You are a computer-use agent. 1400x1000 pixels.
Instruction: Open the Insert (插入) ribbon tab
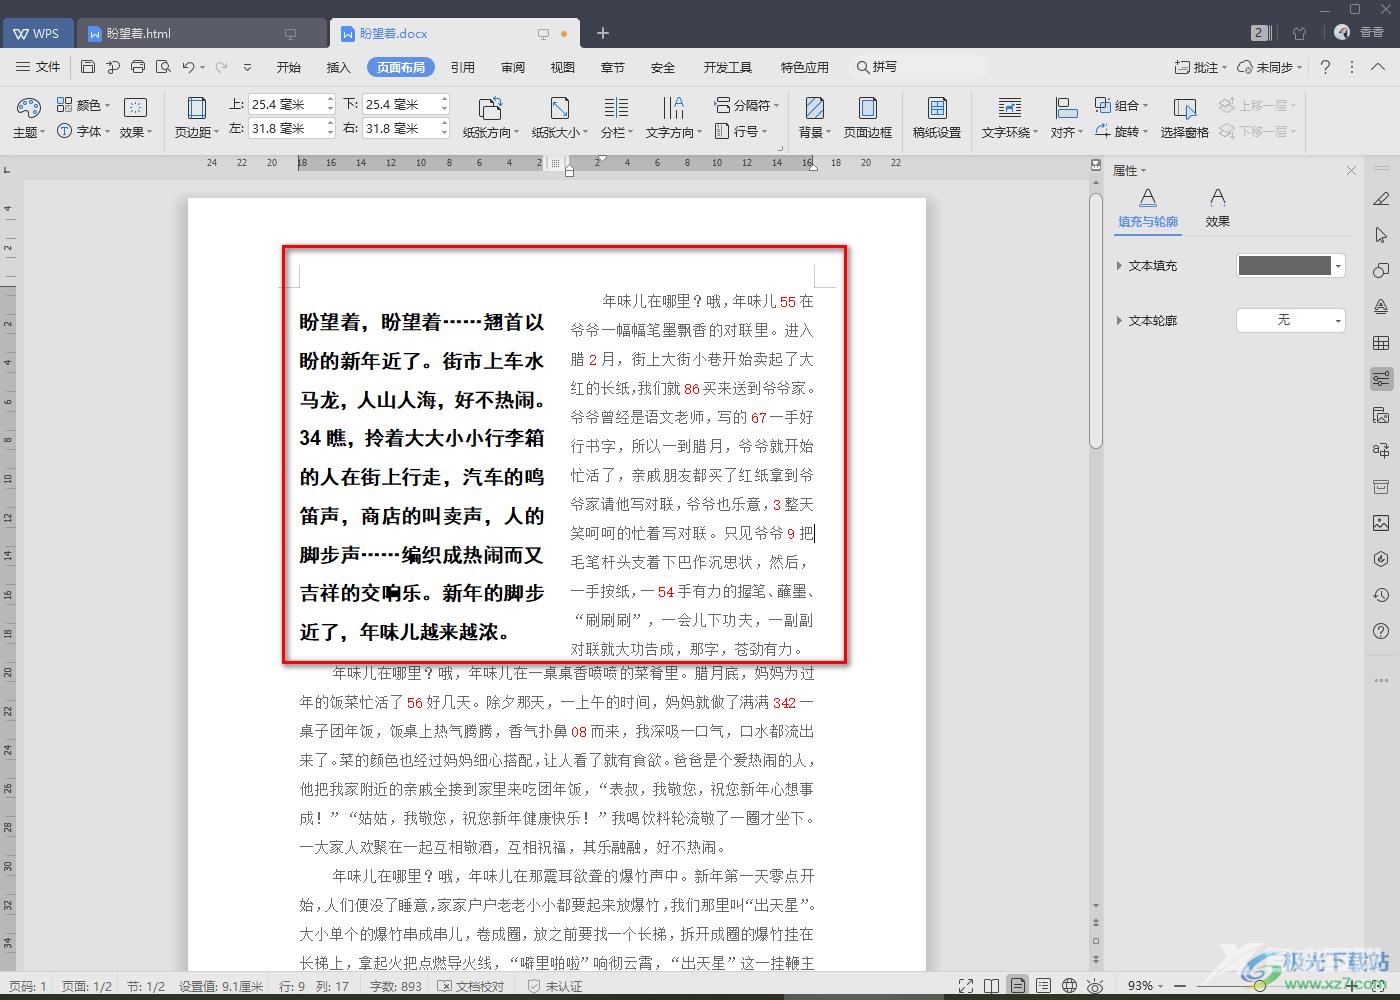[x=339, y=67]
